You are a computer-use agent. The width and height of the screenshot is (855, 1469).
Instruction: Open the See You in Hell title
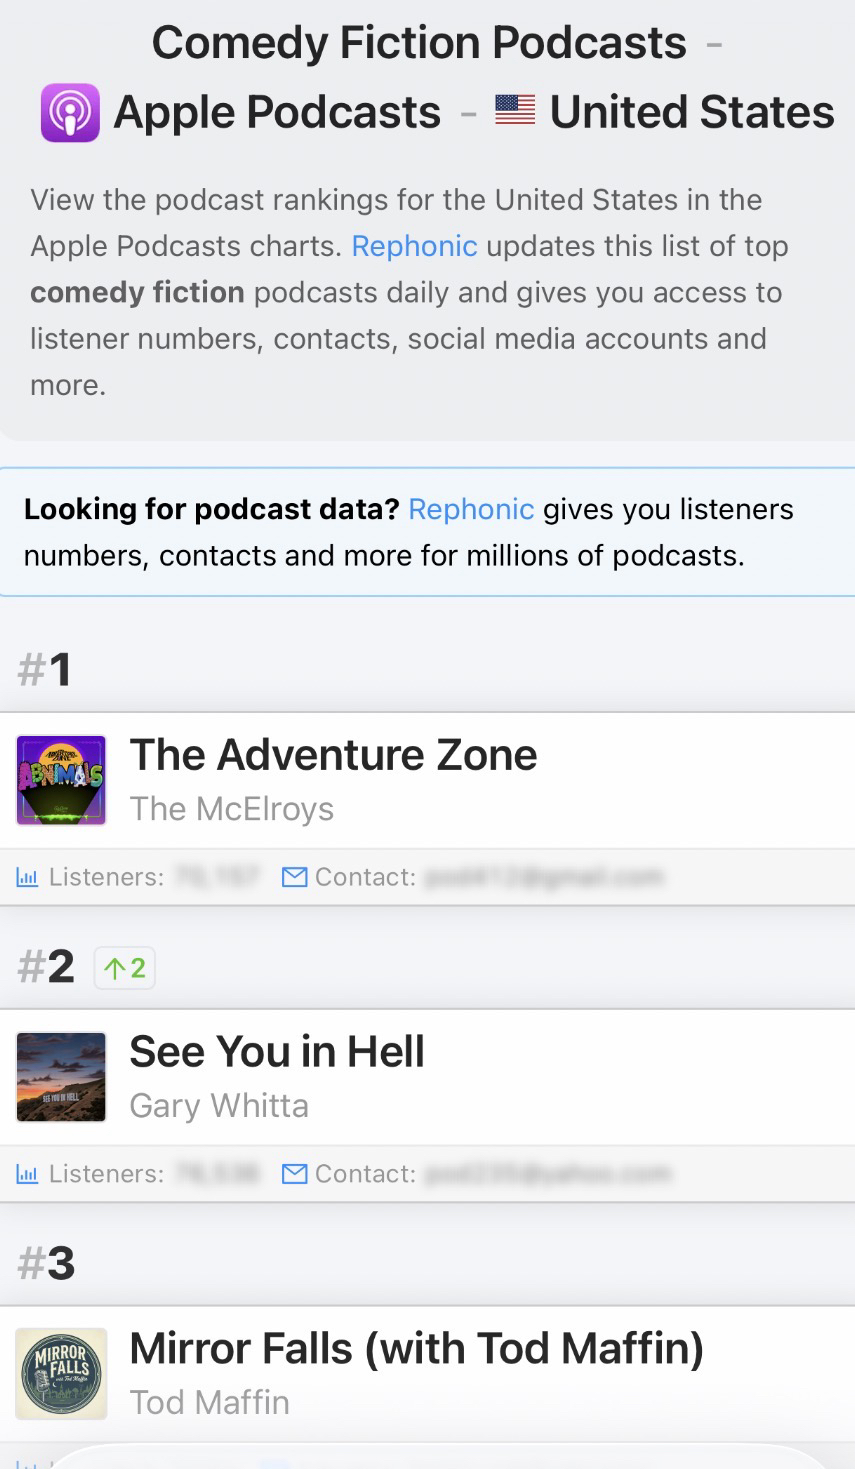click(277, 1052)
